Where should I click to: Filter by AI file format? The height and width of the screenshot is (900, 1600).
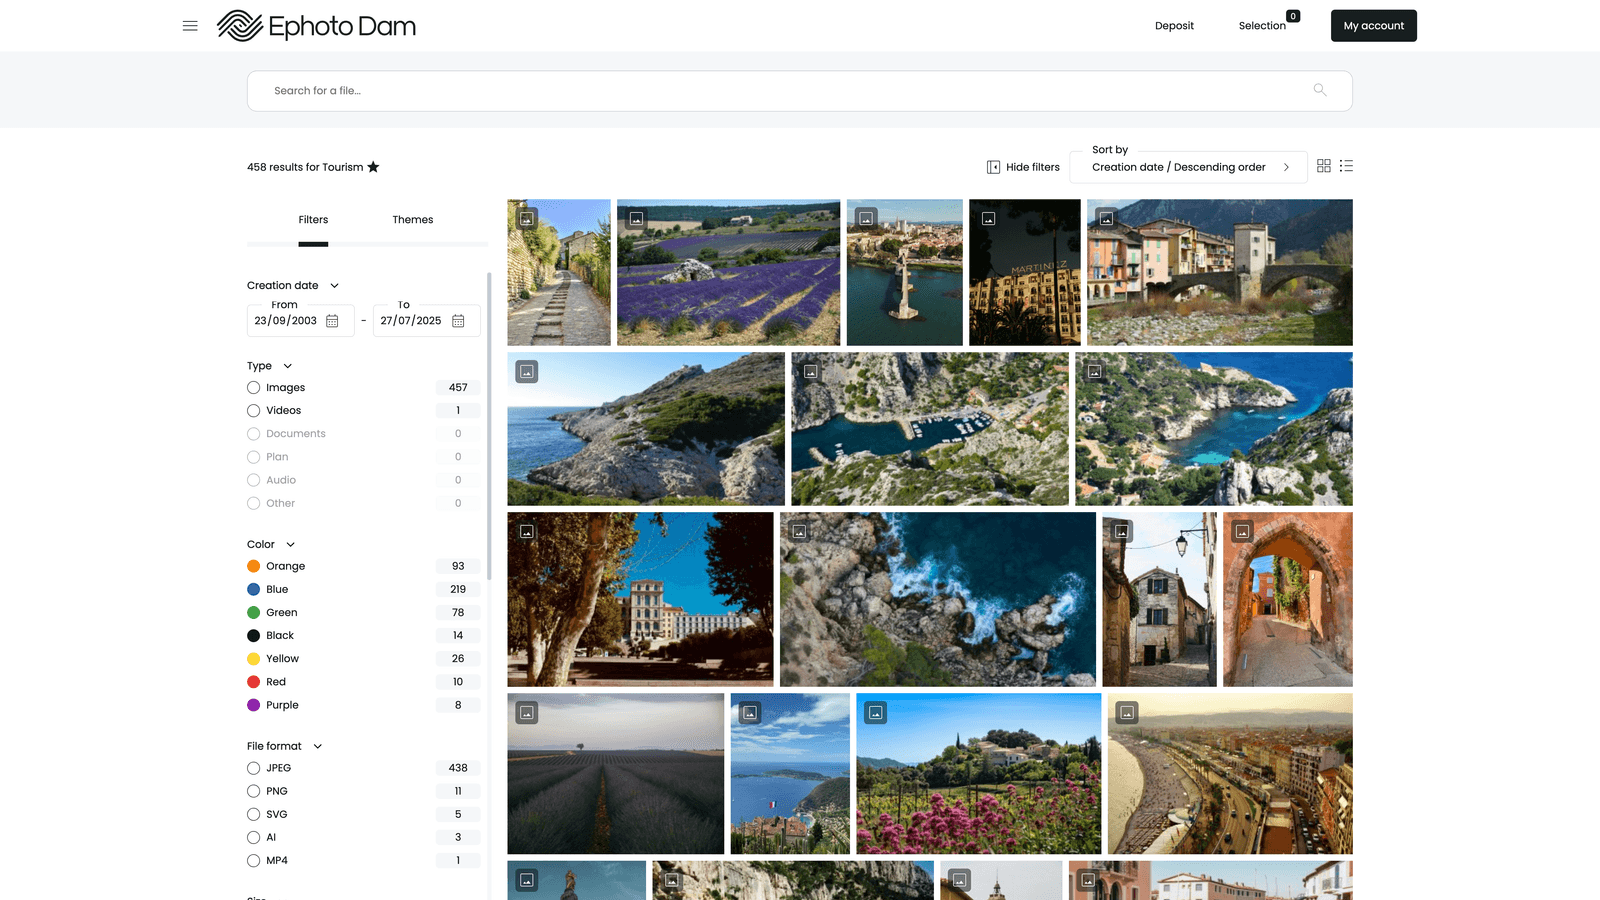tap(253, 837)
